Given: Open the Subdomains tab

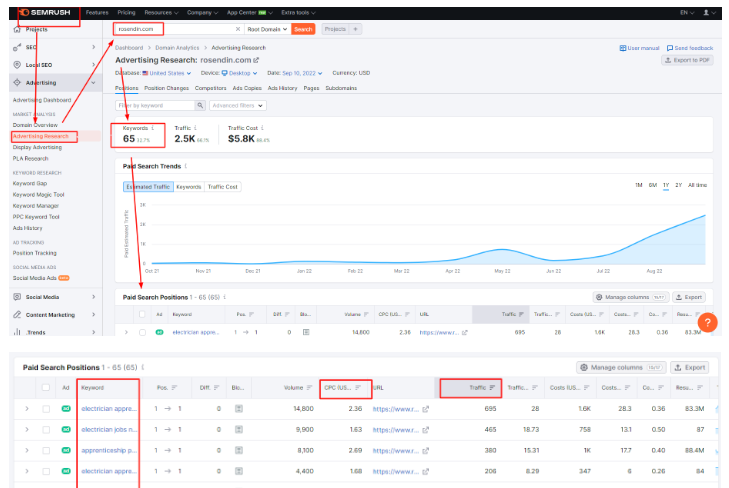Looking at the screenshot, I should [x=341, y=88].
